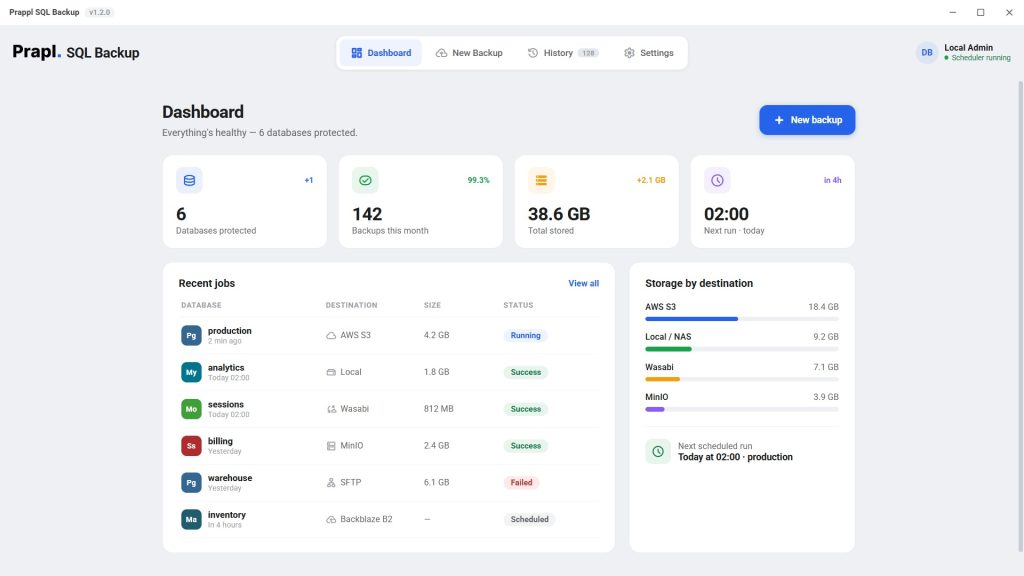Click the 'in 4h' label
The width and height of the screenshot is (1024, 576).
pos(832,180)
